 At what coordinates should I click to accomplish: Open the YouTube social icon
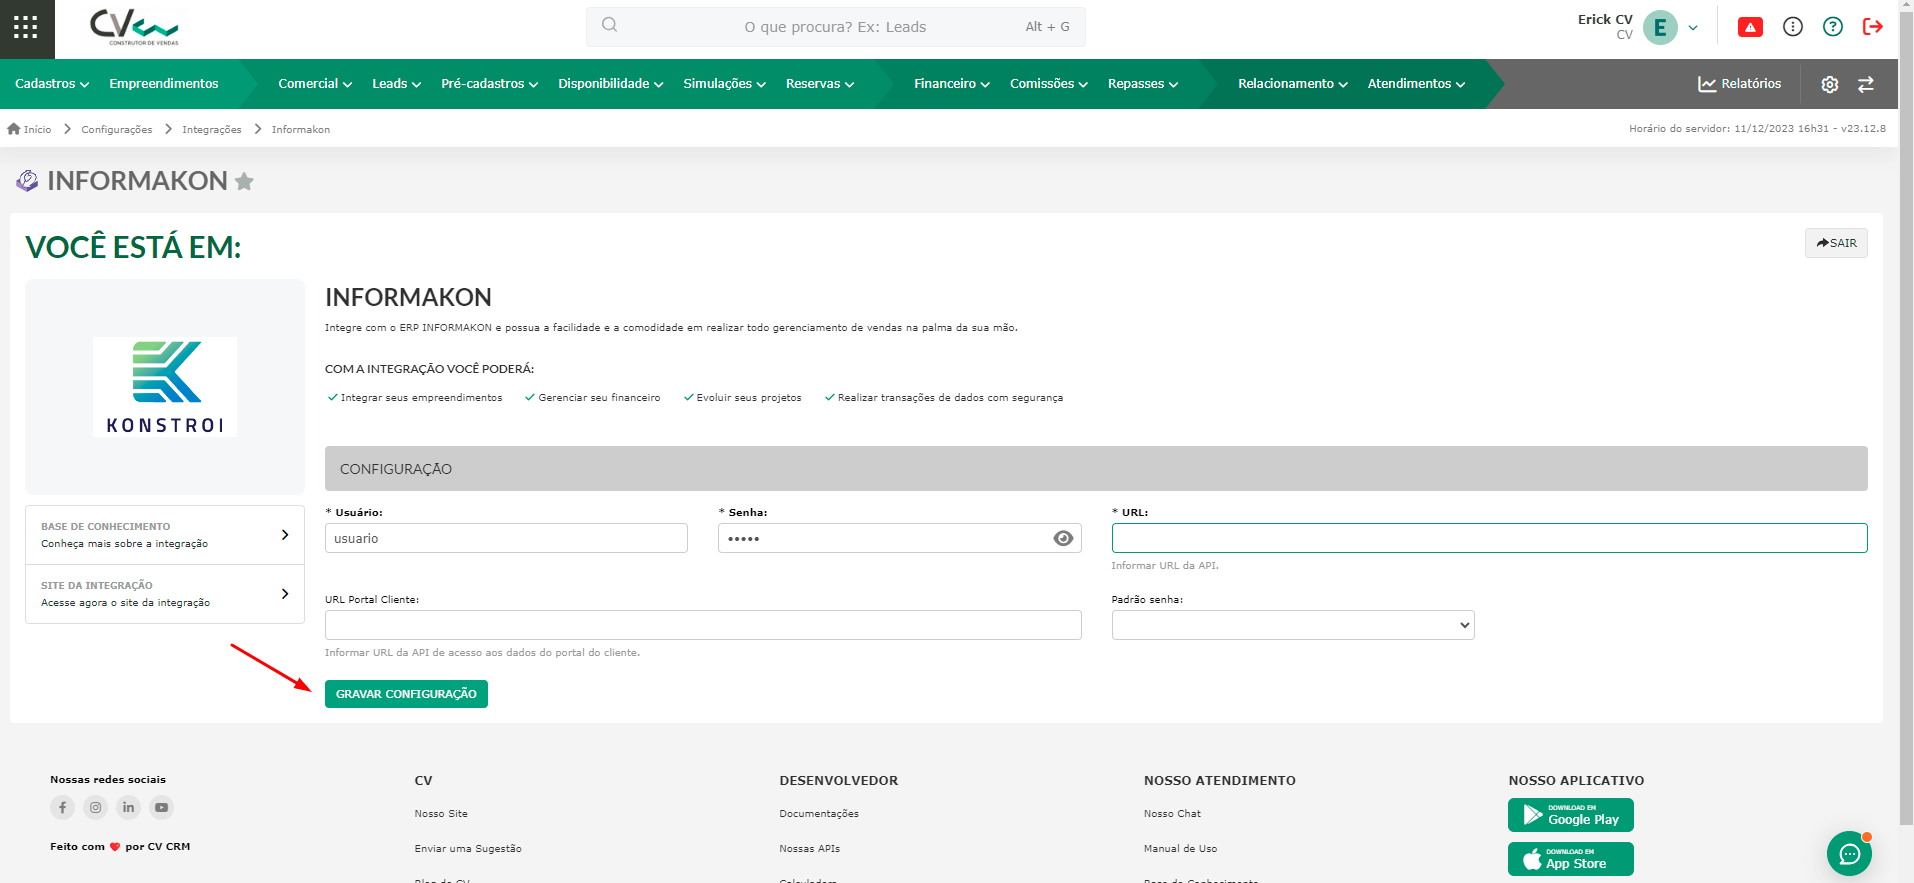pyautogui.click(x=161, y=807)
